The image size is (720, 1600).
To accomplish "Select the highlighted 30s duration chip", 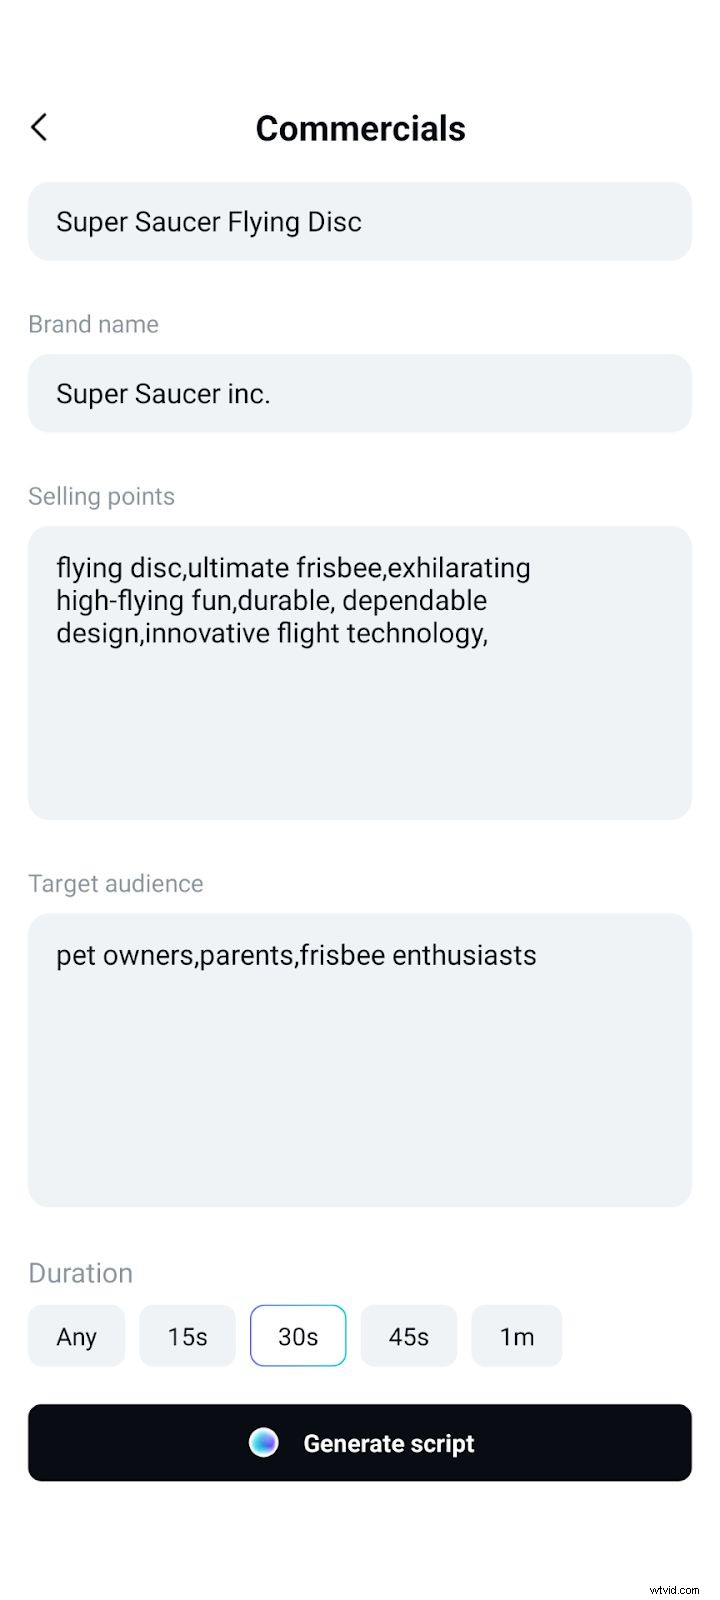I will [x=298, y=1336].
